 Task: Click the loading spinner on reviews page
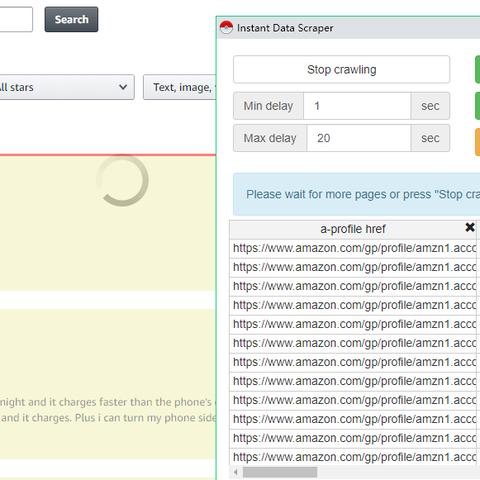click(x=122, y=180)
